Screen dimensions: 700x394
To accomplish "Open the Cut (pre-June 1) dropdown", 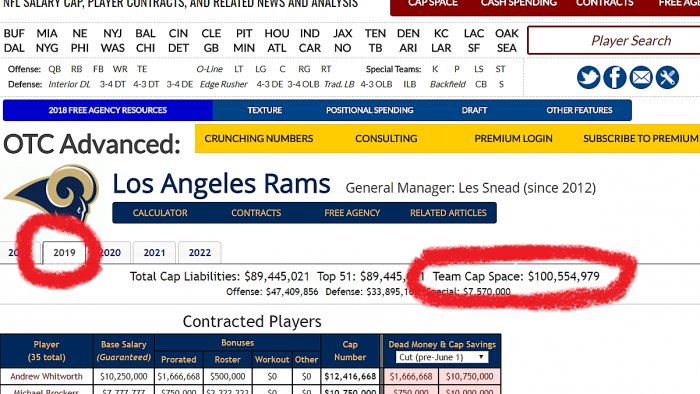I will [x=442, y=357].
